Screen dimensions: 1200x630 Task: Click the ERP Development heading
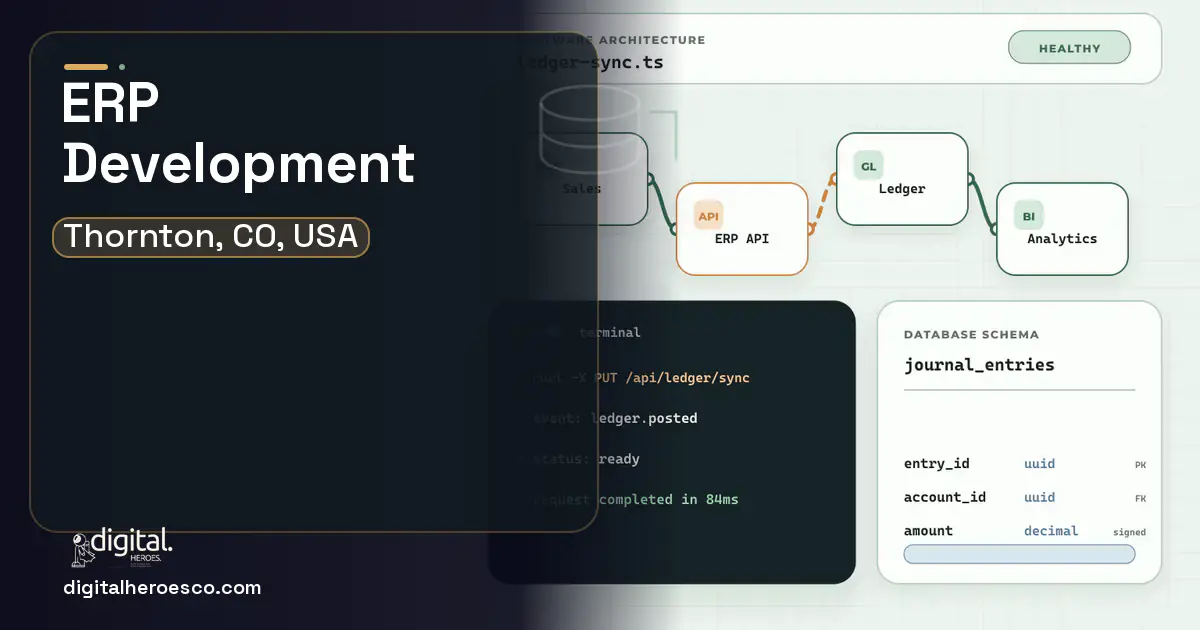(238, 133)
